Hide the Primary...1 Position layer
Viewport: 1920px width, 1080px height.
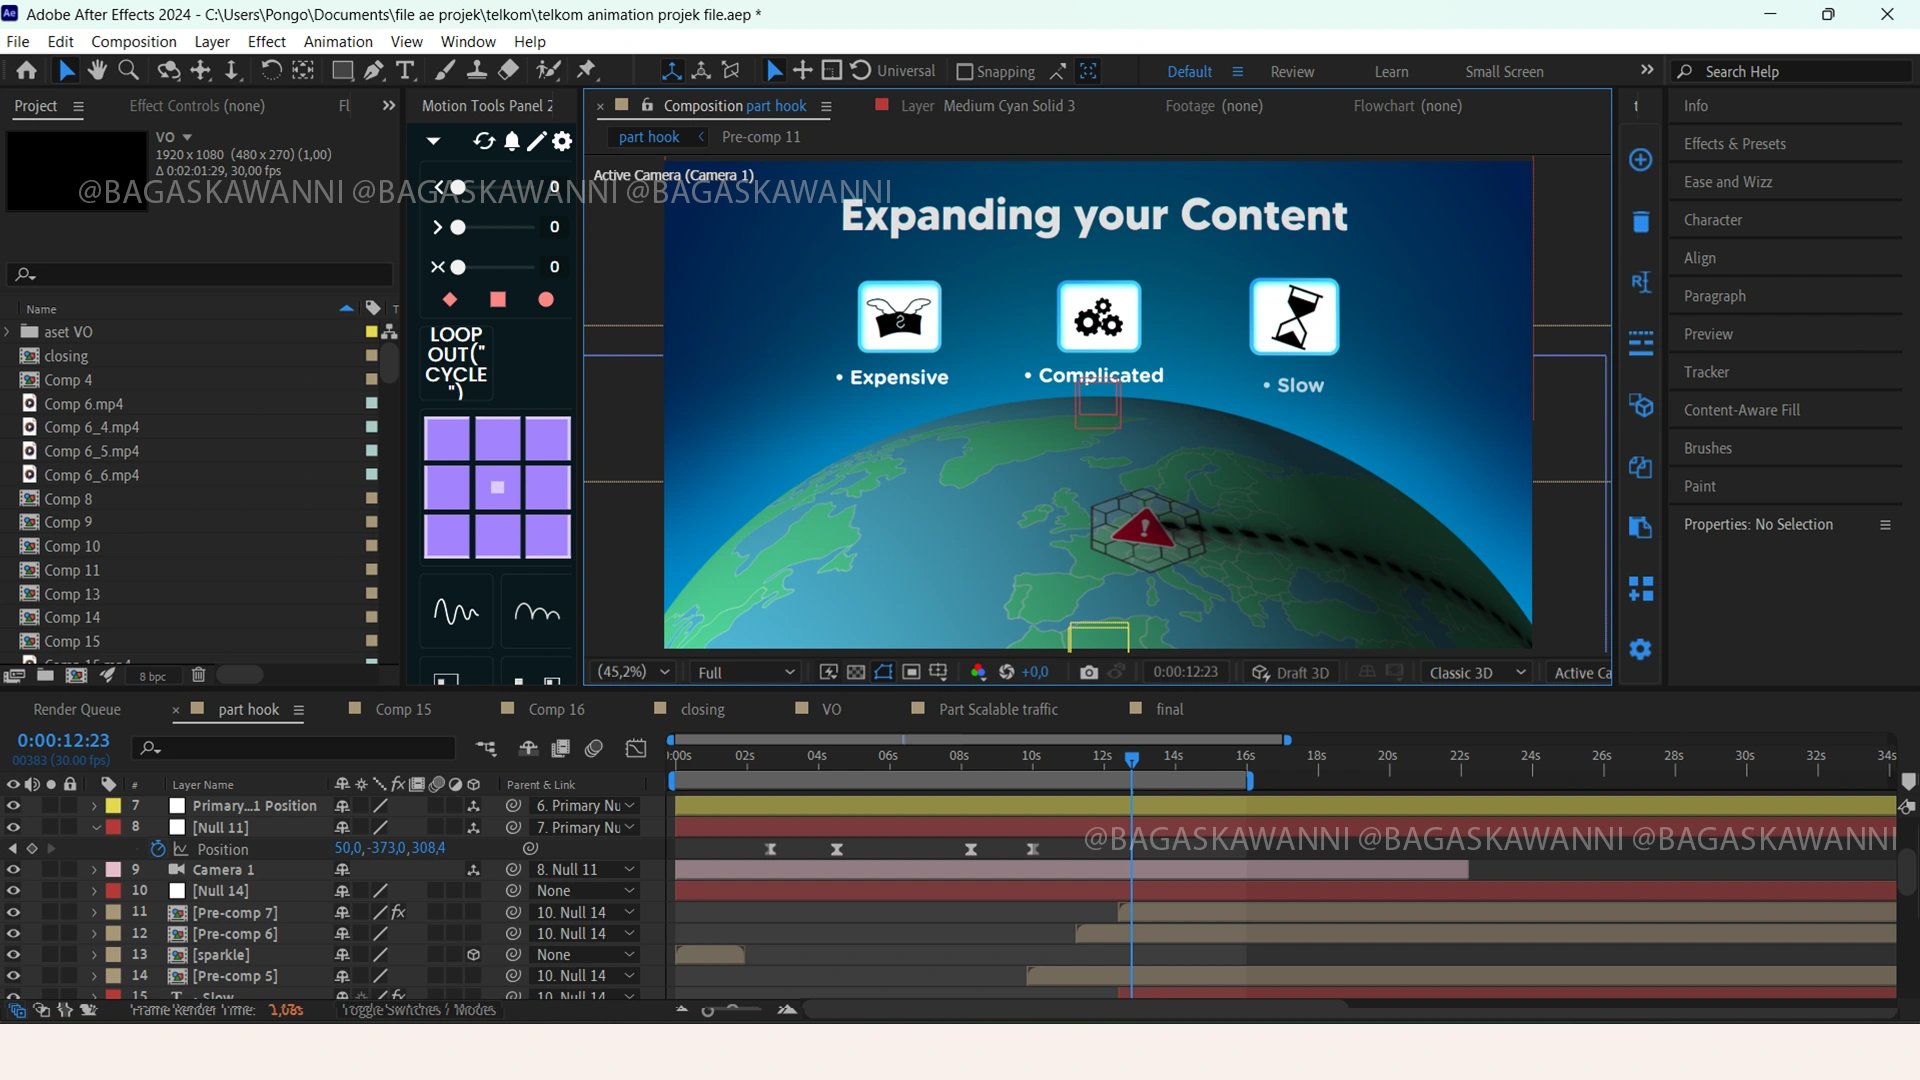tap(13, 806)
